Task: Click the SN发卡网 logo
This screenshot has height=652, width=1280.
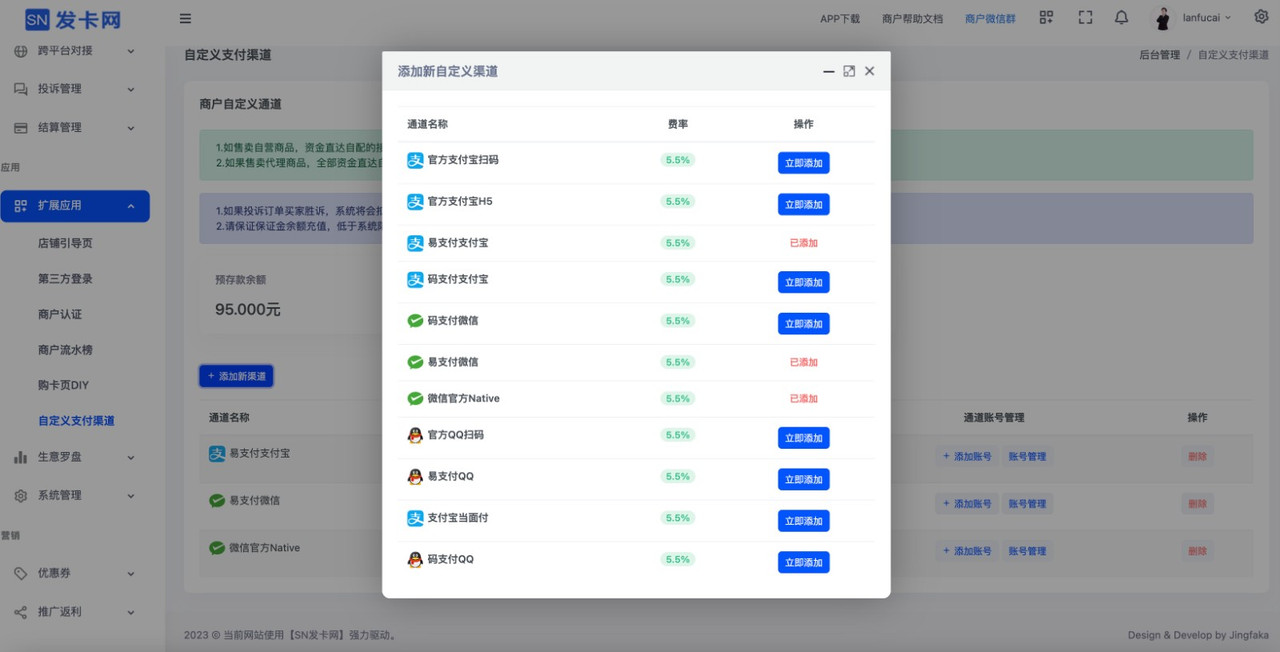Action: (x=73, y=19)
